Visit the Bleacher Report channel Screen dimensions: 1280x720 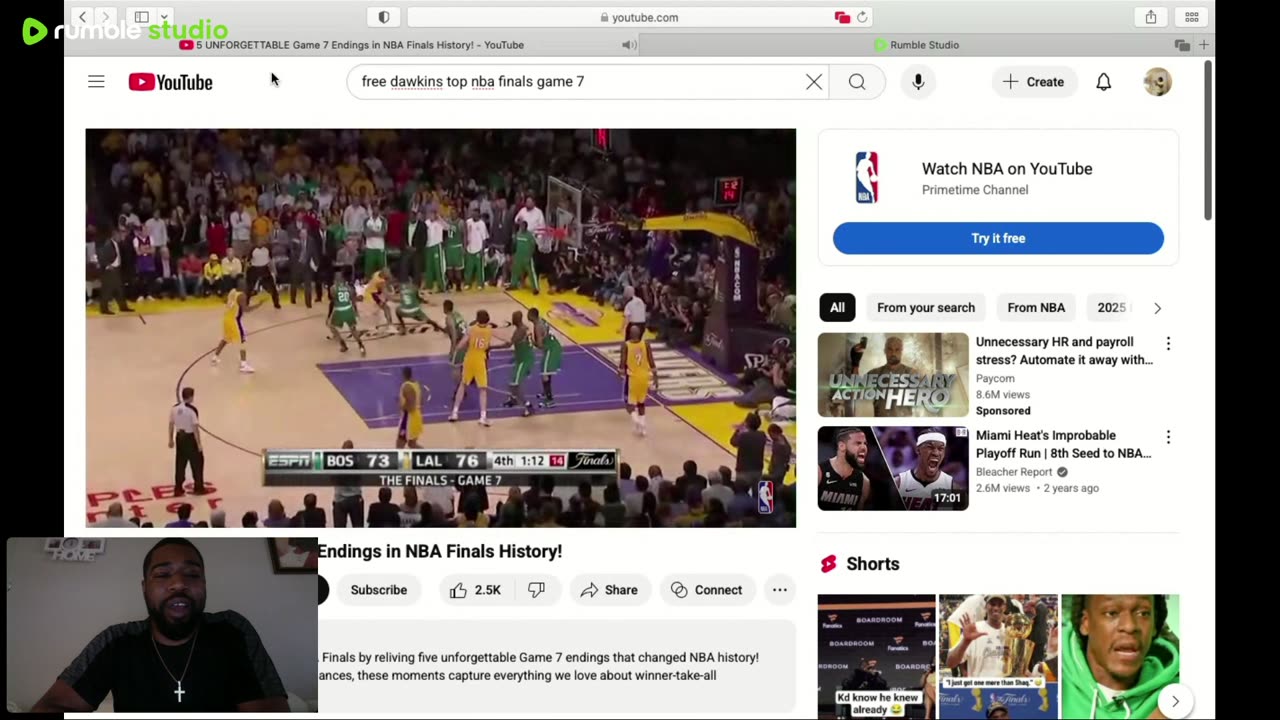point(1014,472)
